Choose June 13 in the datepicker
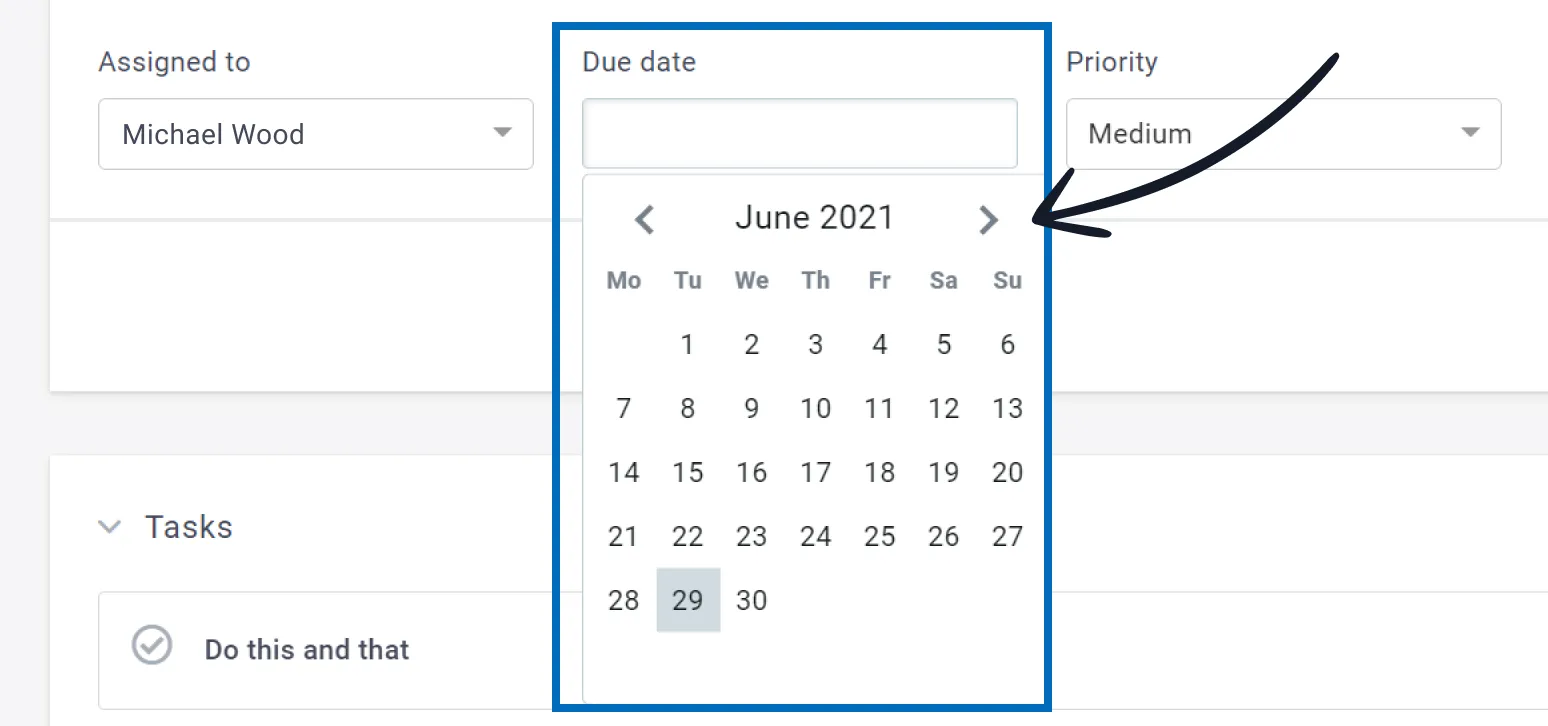 pyautogui.click(x=1008, y=408)
